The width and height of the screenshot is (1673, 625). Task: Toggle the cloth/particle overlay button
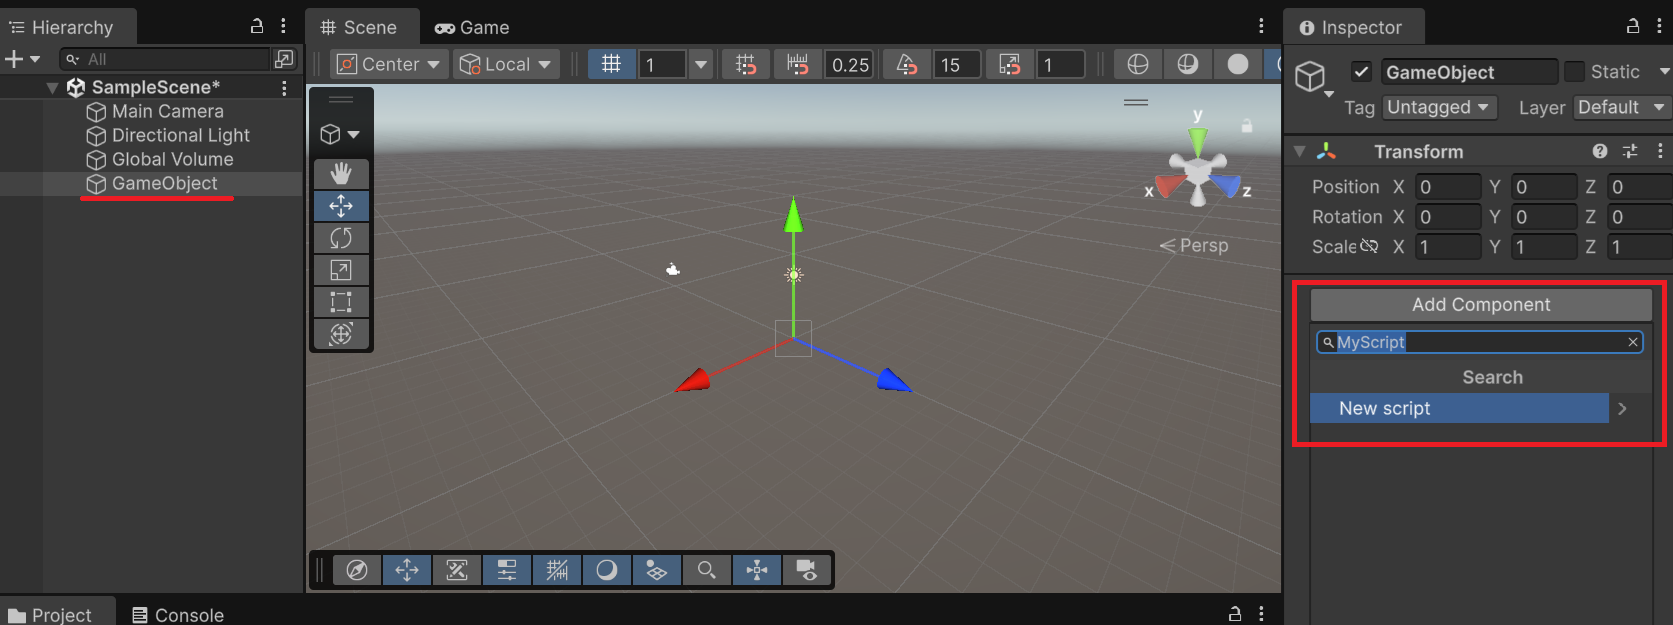click(x=657, y=570)
